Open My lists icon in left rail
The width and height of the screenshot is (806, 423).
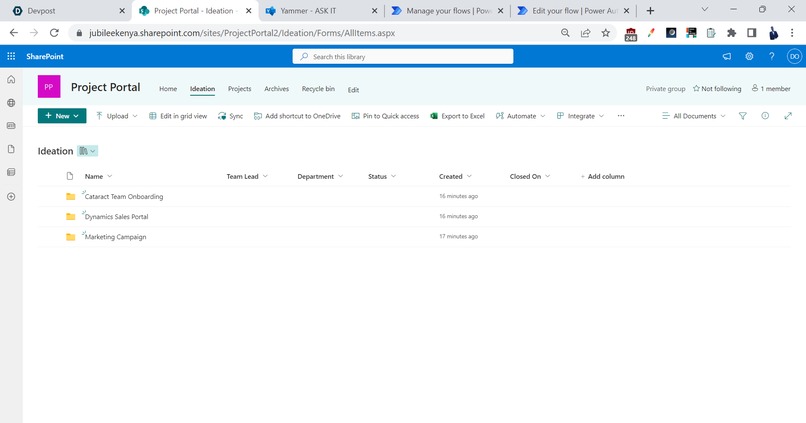pyautogui.click(x=11, y=172)
